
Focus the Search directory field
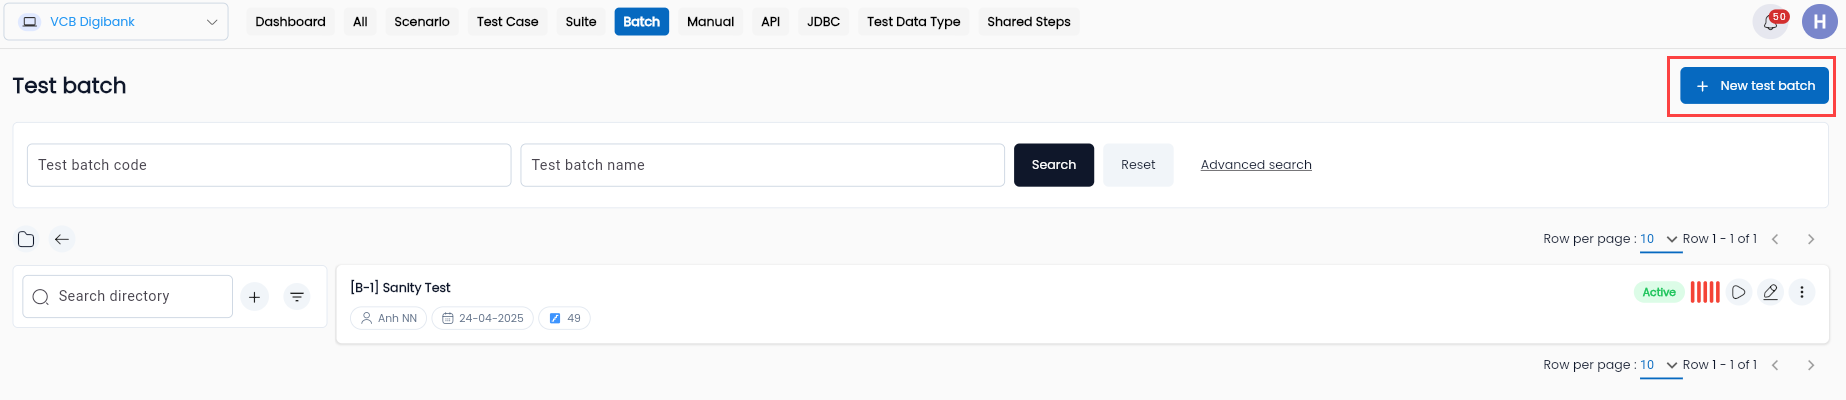pos(128,297)
